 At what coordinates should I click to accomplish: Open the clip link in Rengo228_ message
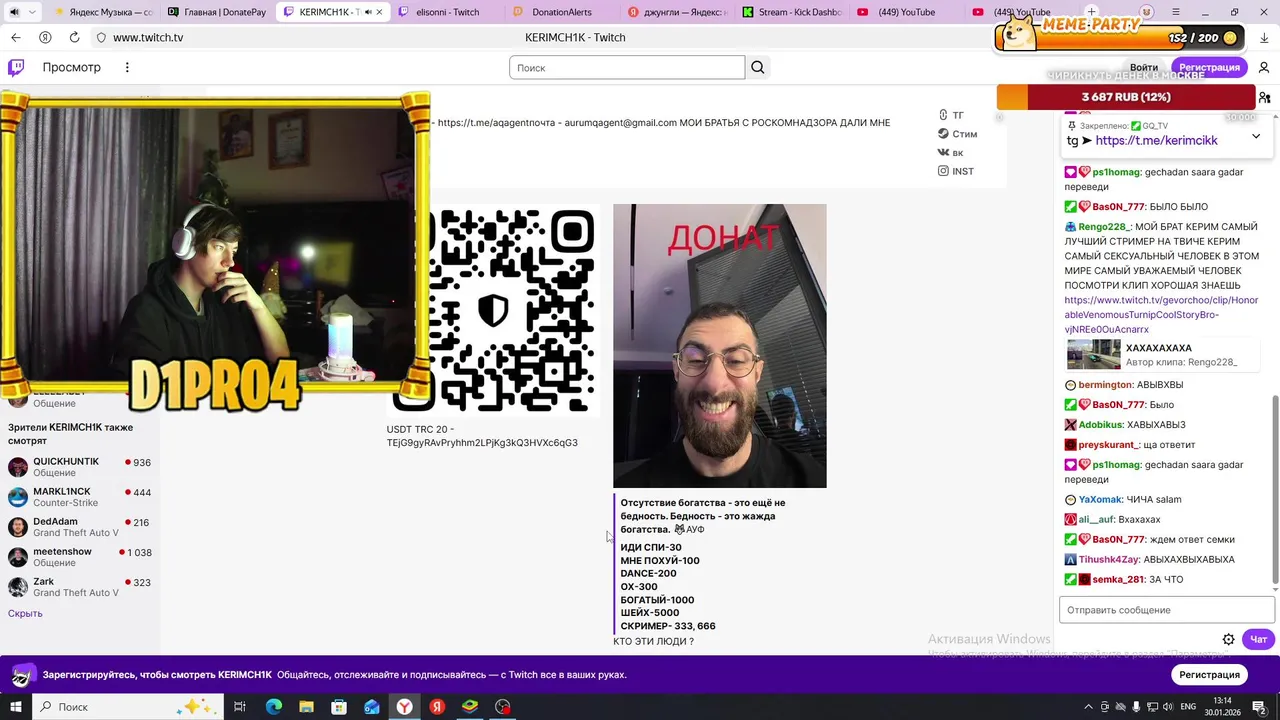1161,314
